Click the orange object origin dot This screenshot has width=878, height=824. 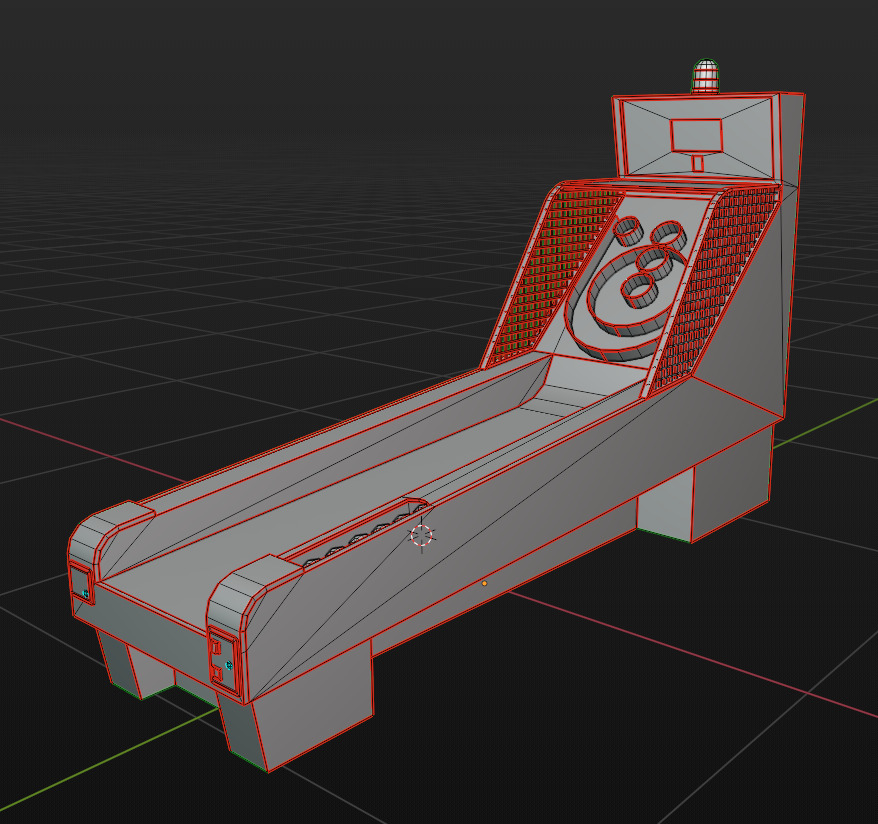[x=484, y=583]
